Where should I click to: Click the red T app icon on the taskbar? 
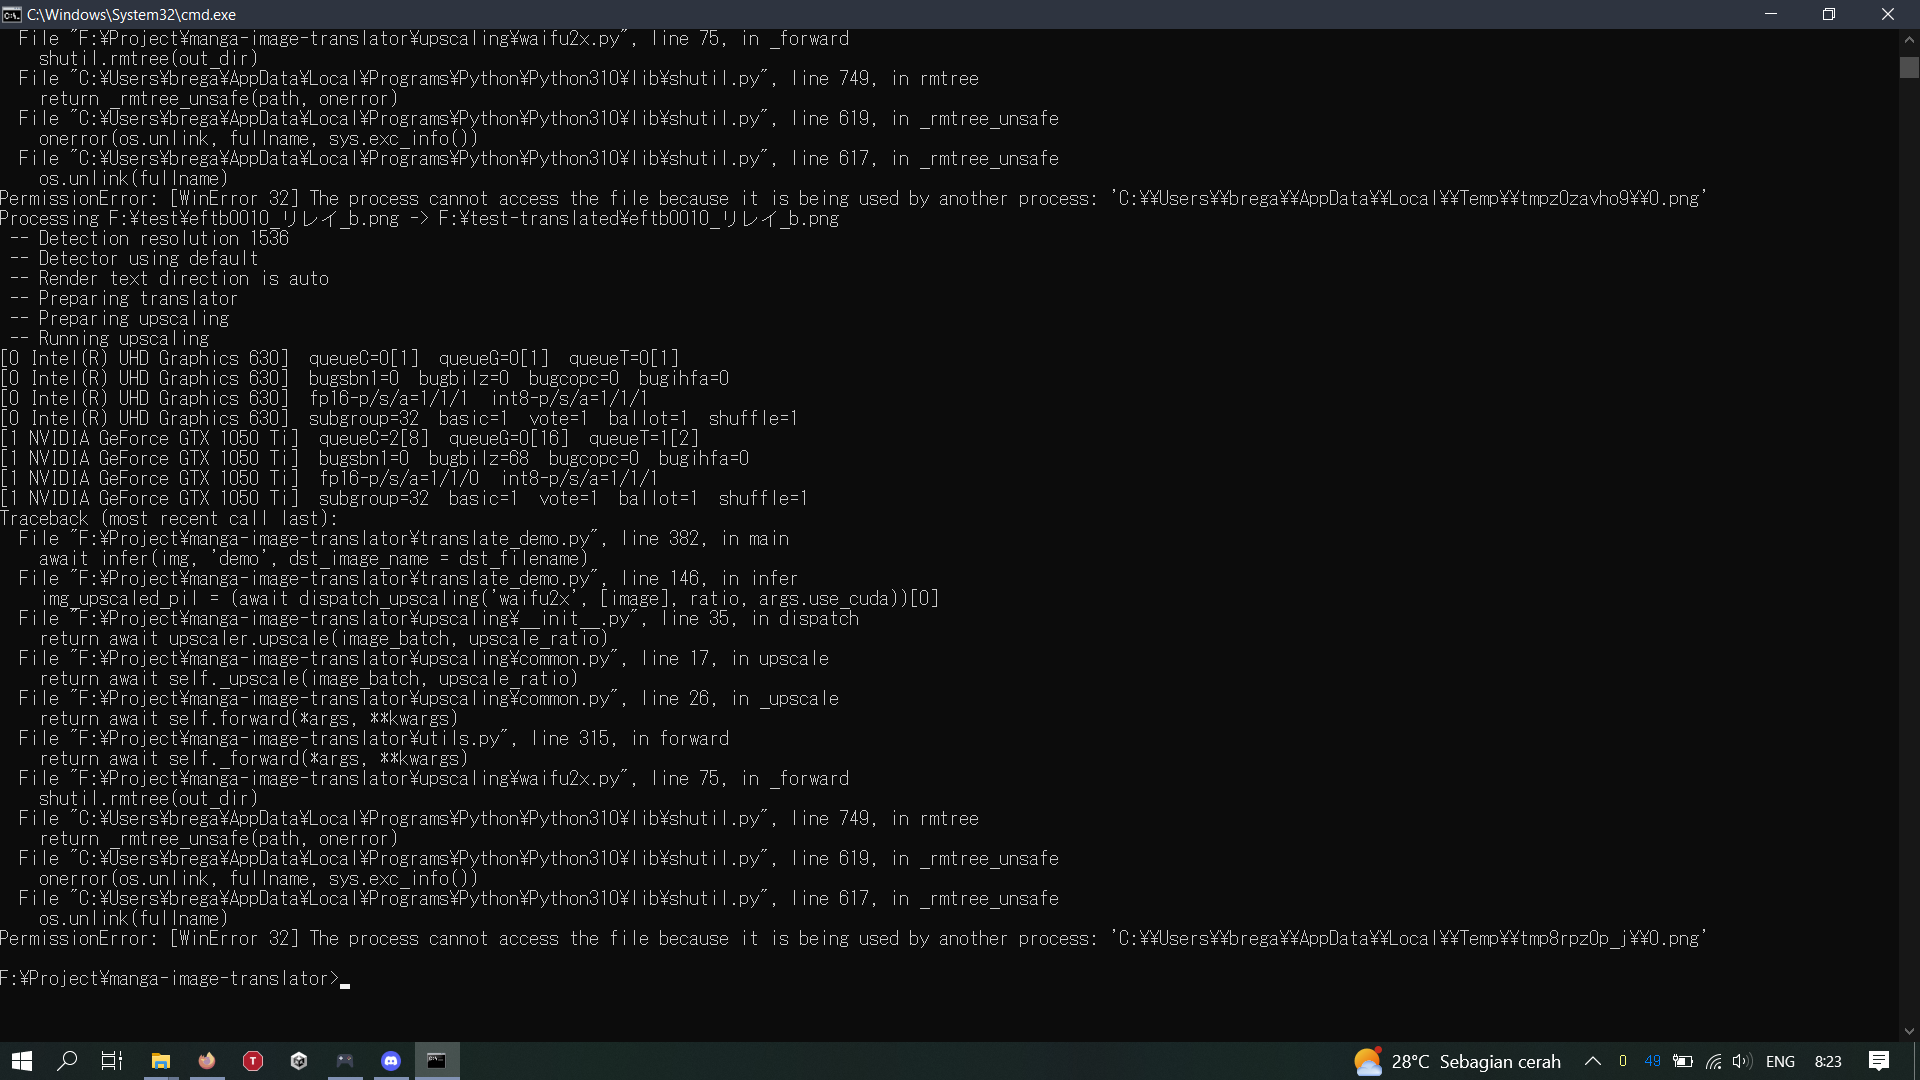coord(253,1061)
